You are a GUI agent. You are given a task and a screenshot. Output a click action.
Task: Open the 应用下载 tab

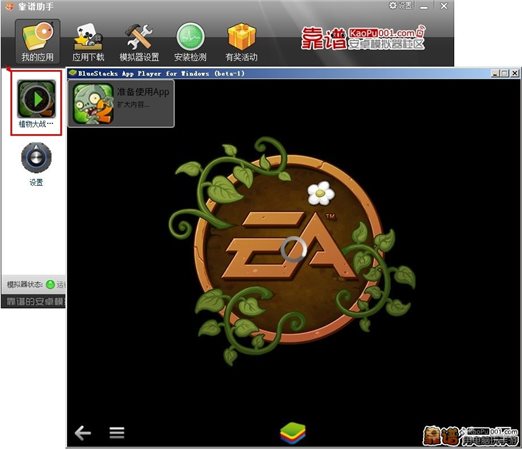[88, 42]
